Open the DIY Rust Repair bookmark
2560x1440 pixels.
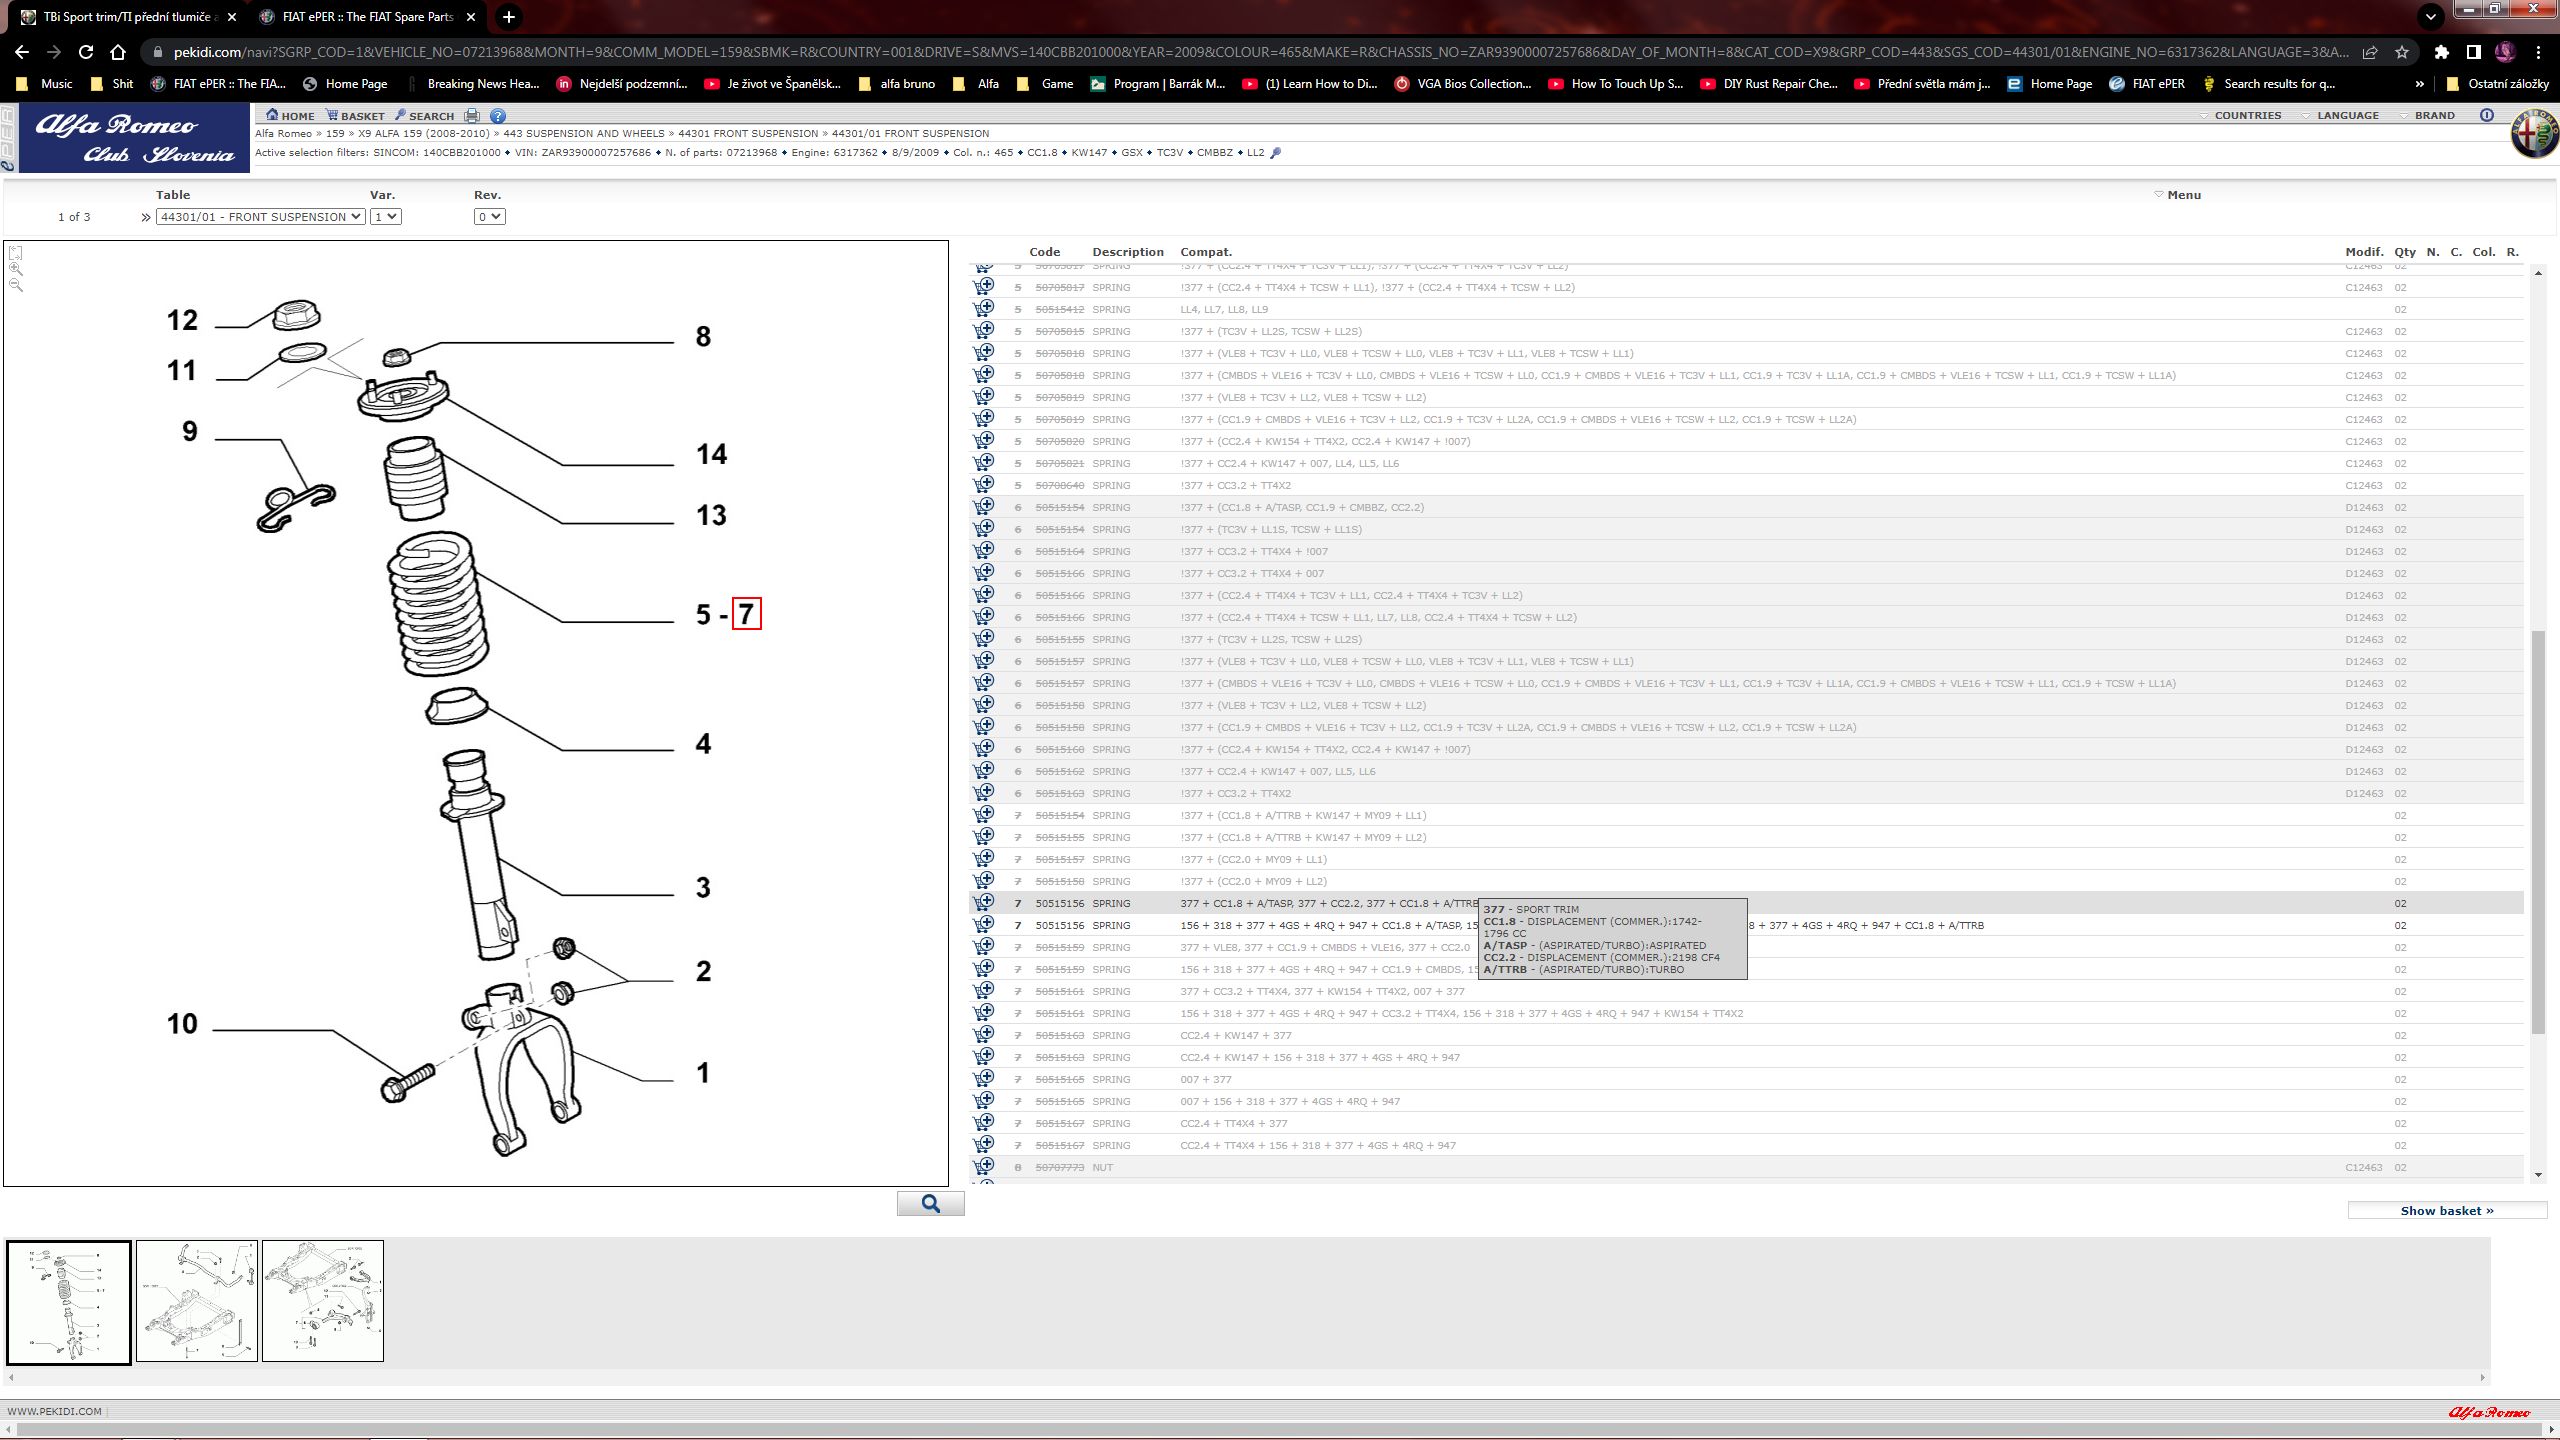coord(1769,84)
